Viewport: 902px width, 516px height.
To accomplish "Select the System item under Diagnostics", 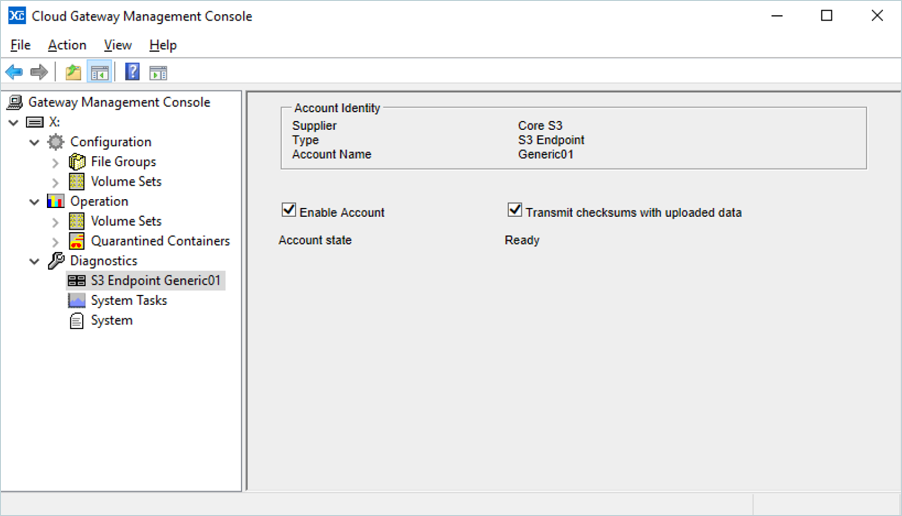I will pos(111,321).
